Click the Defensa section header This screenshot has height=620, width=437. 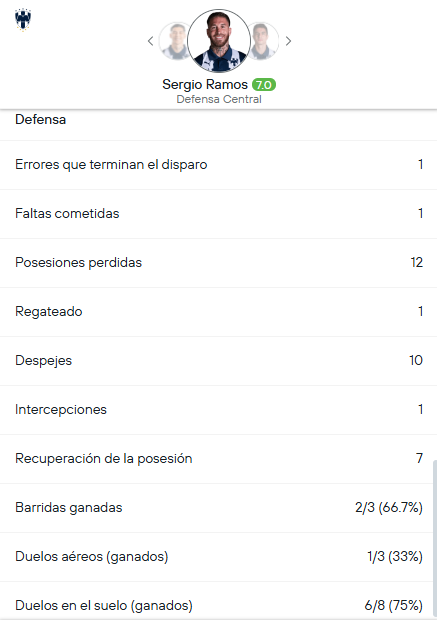(40, 119)
